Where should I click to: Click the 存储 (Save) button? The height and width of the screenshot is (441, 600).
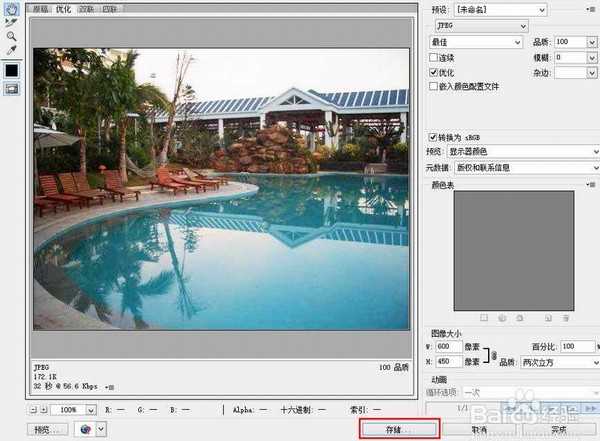coord(399,429)
